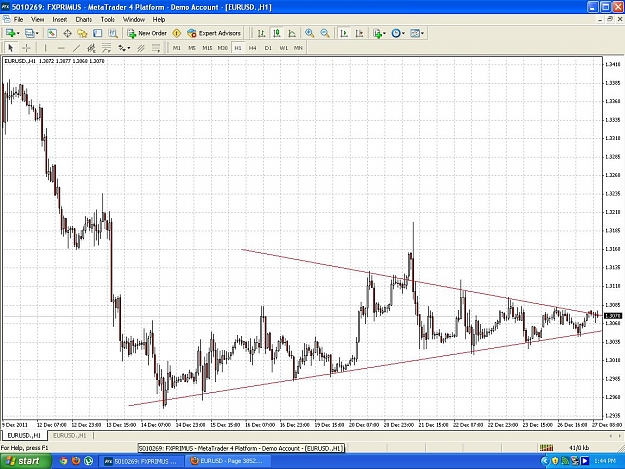Zoom in on the chart

[x=309, y=33]
